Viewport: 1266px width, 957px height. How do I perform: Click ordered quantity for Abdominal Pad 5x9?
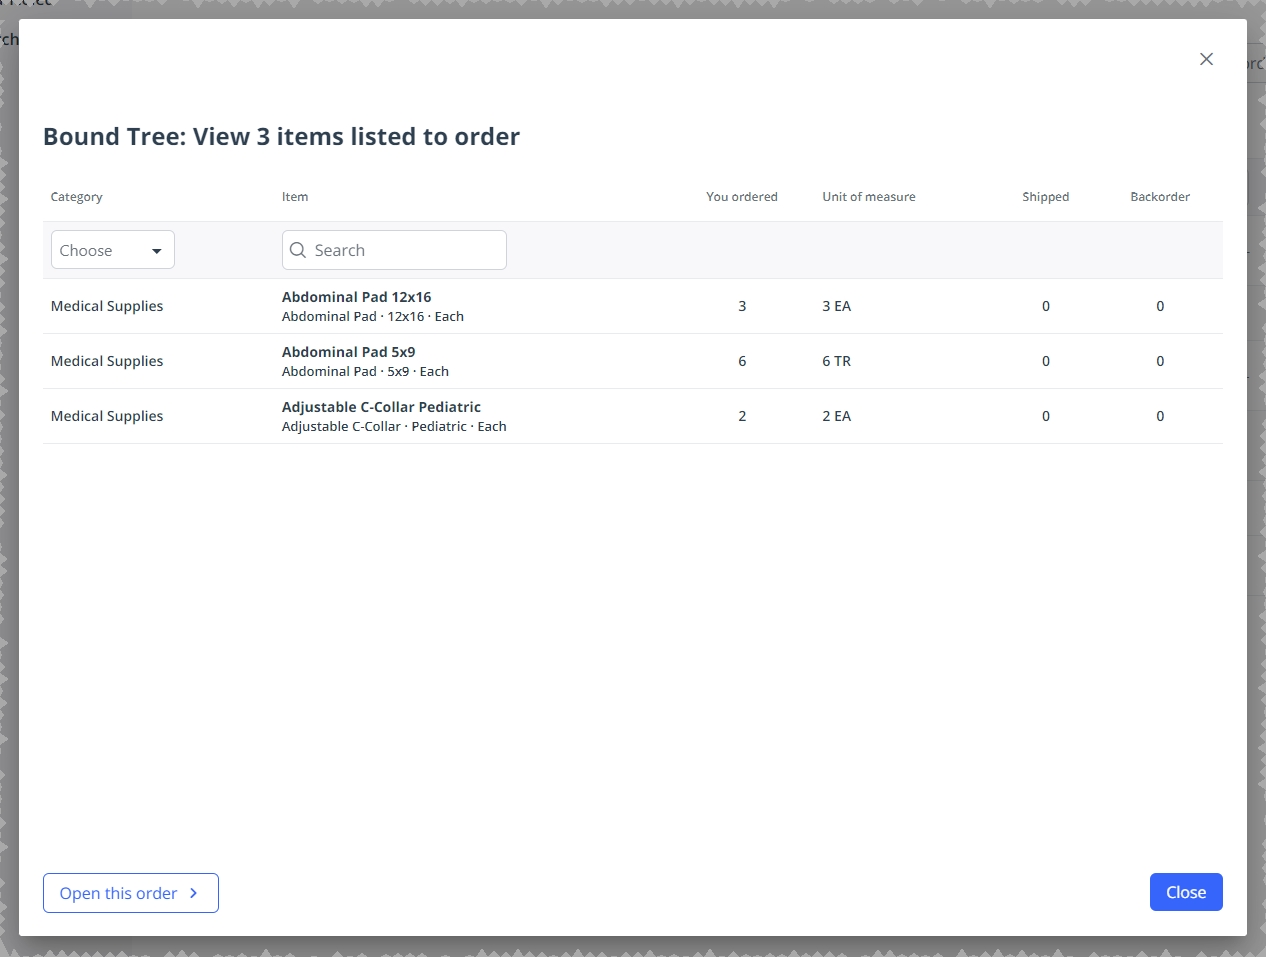742,361
